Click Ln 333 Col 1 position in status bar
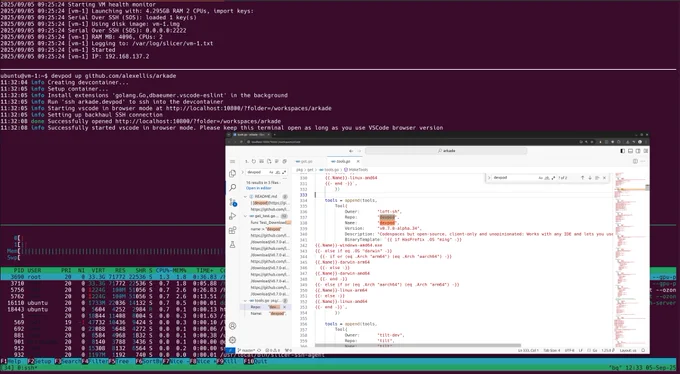 click(x=527, y=350)
